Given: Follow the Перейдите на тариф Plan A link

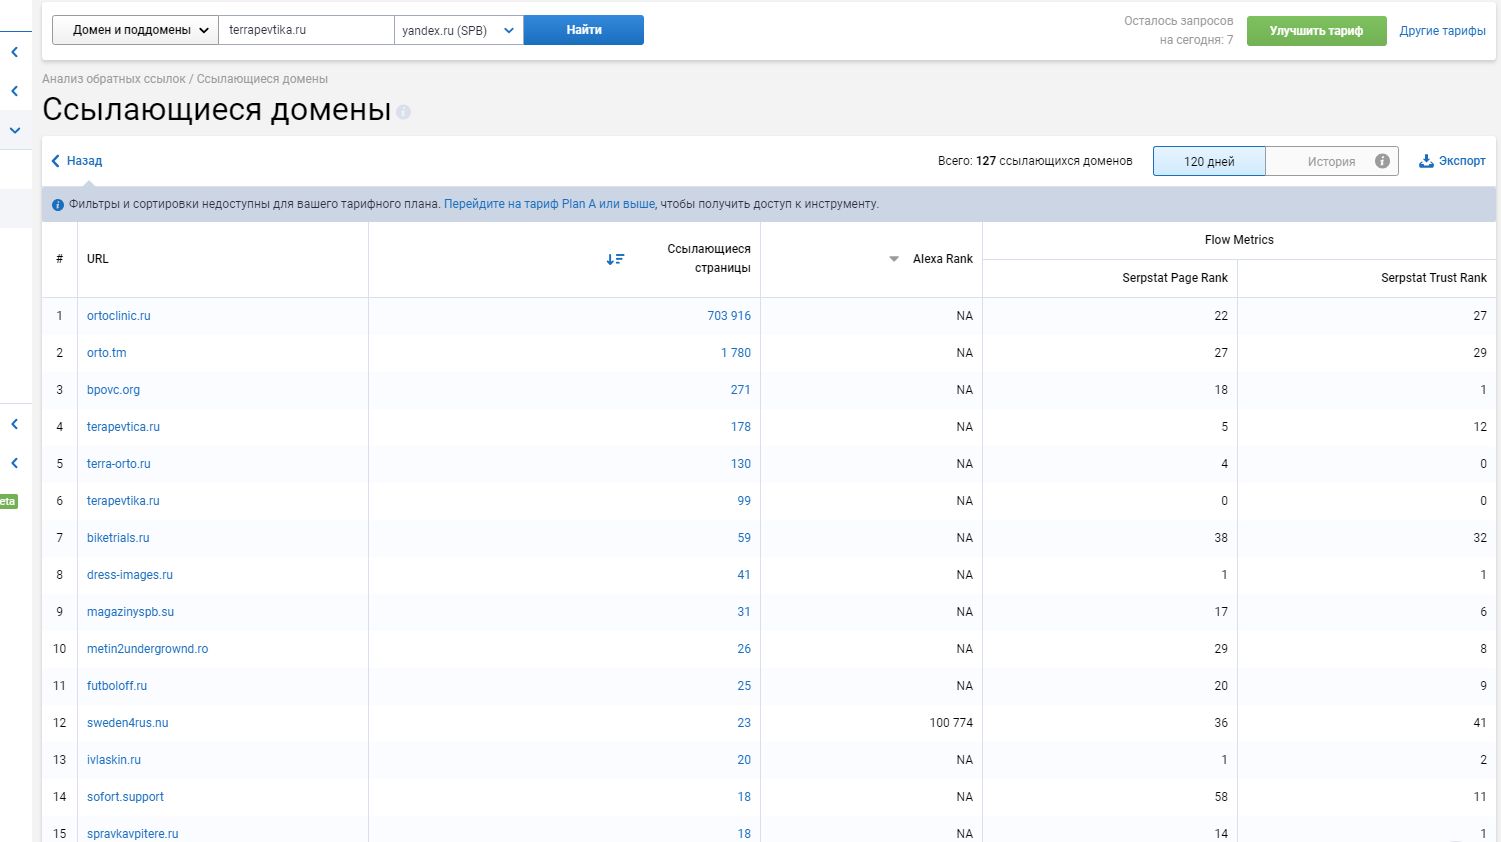Looking at the screenshot, I should (x=549, y=204).
